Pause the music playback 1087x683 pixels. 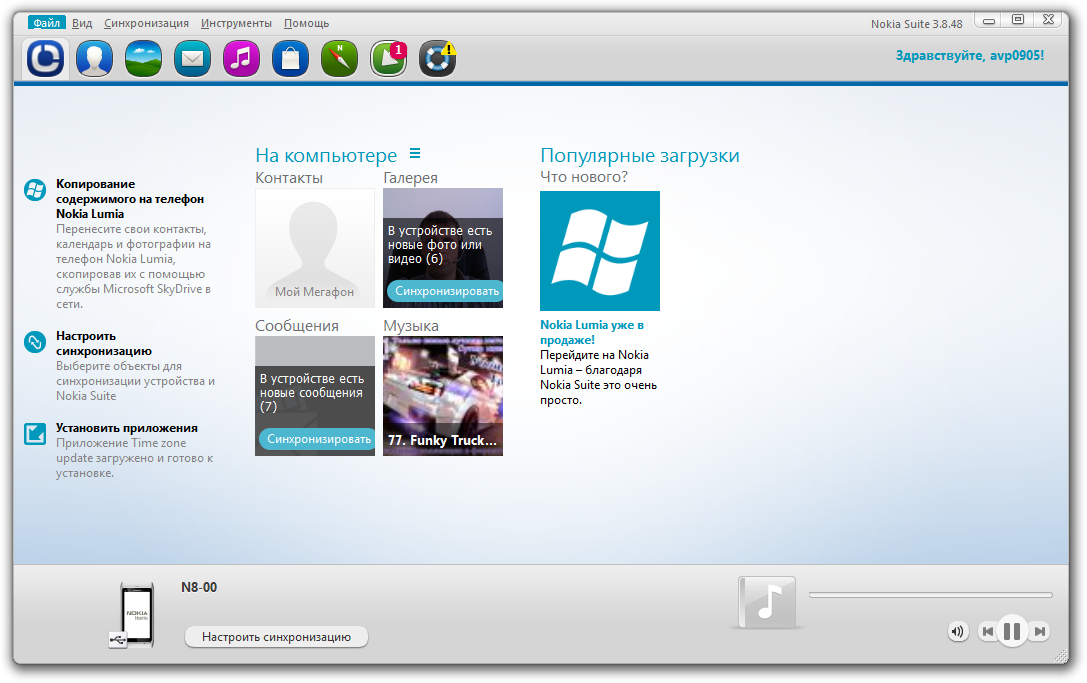point(1011,631)
